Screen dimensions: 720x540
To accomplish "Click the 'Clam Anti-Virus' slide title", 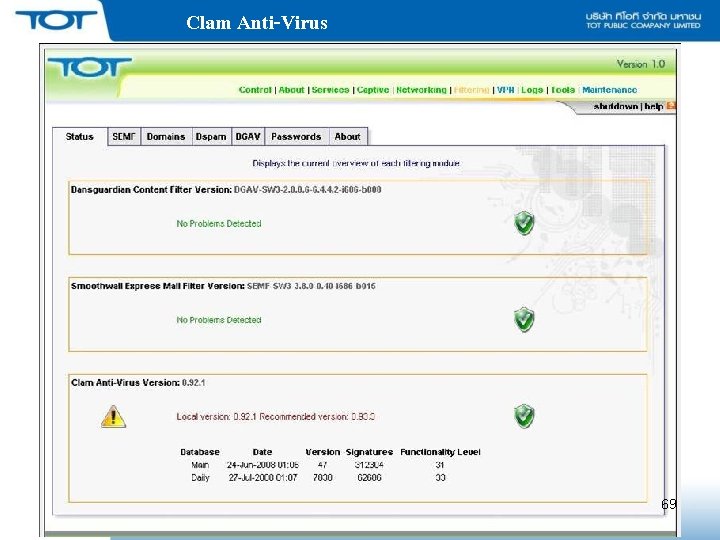I will coord(257,22).
